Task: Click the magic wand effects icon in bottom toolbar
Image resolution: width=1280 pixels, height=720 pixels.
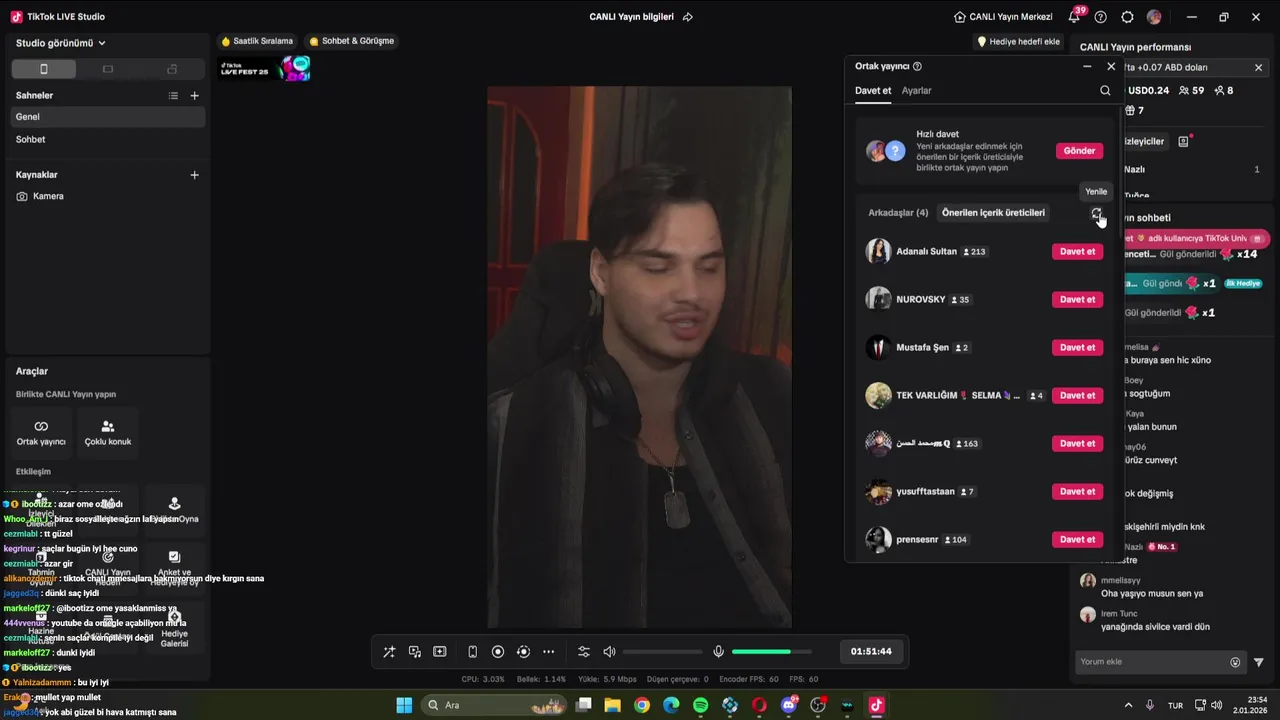Action: tap(389, 652)
